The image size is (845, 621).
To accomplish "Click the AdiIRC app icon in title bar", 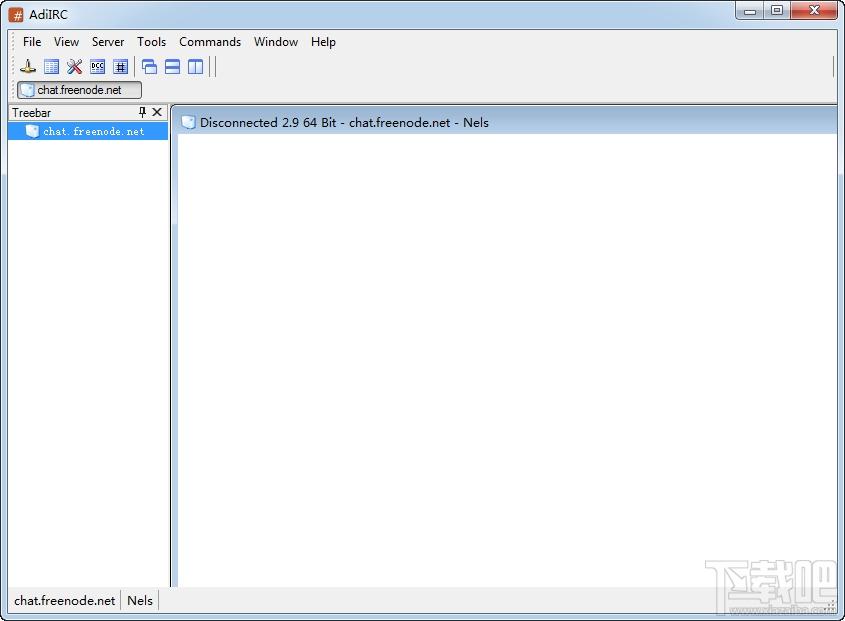I will point(16,15).
